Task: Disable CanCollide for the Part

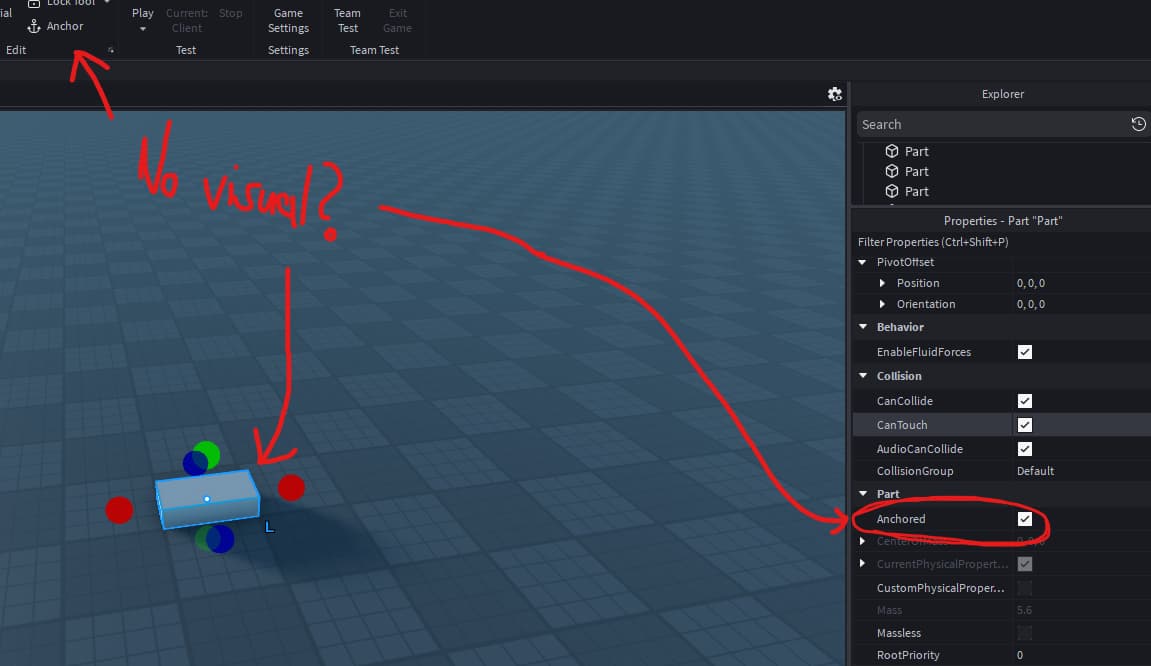Action: coord(1025,400)
